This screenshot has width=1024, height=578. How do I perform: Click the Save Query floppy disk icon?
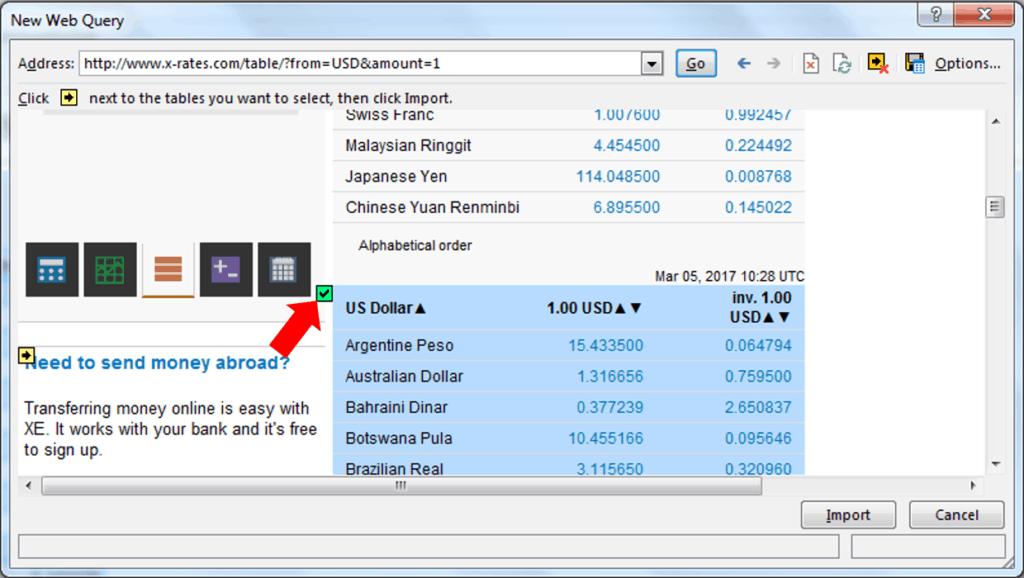point(914,63)
